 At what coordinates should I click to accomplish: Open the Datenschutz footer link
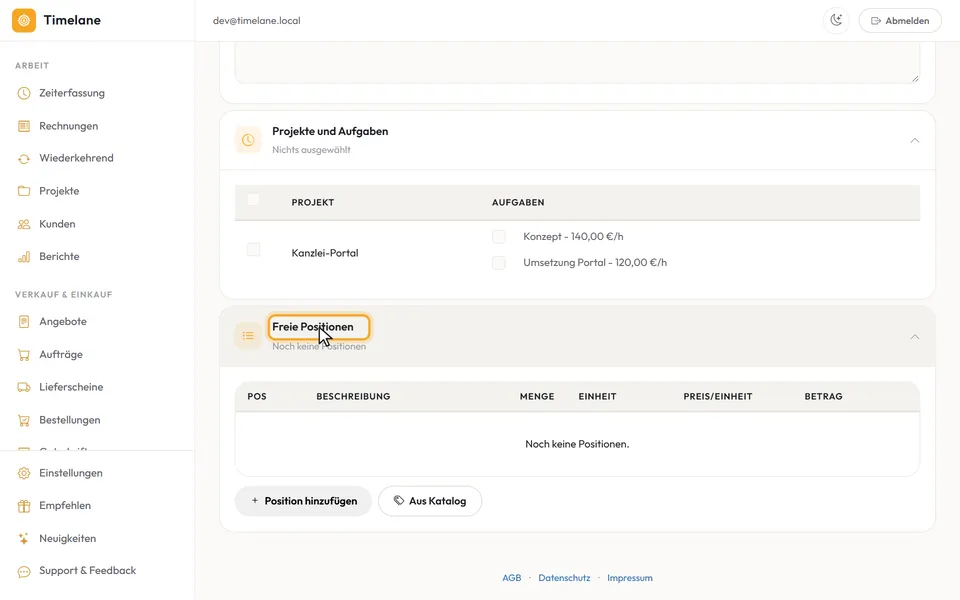[564, 578]
